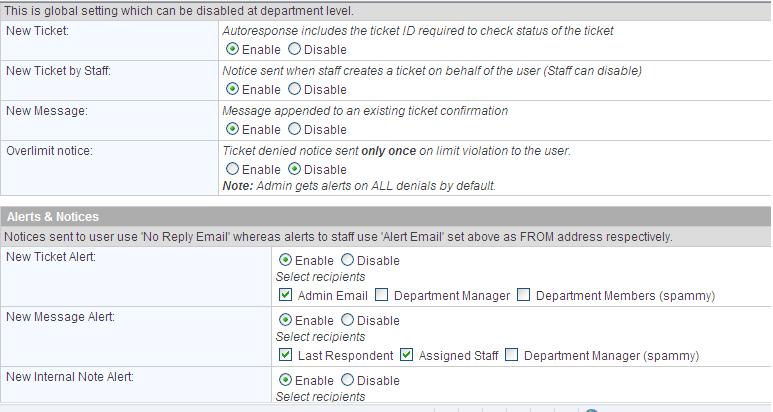Enable the New Ticket Alert
The image size is (773, 412).
coord(285,260)
